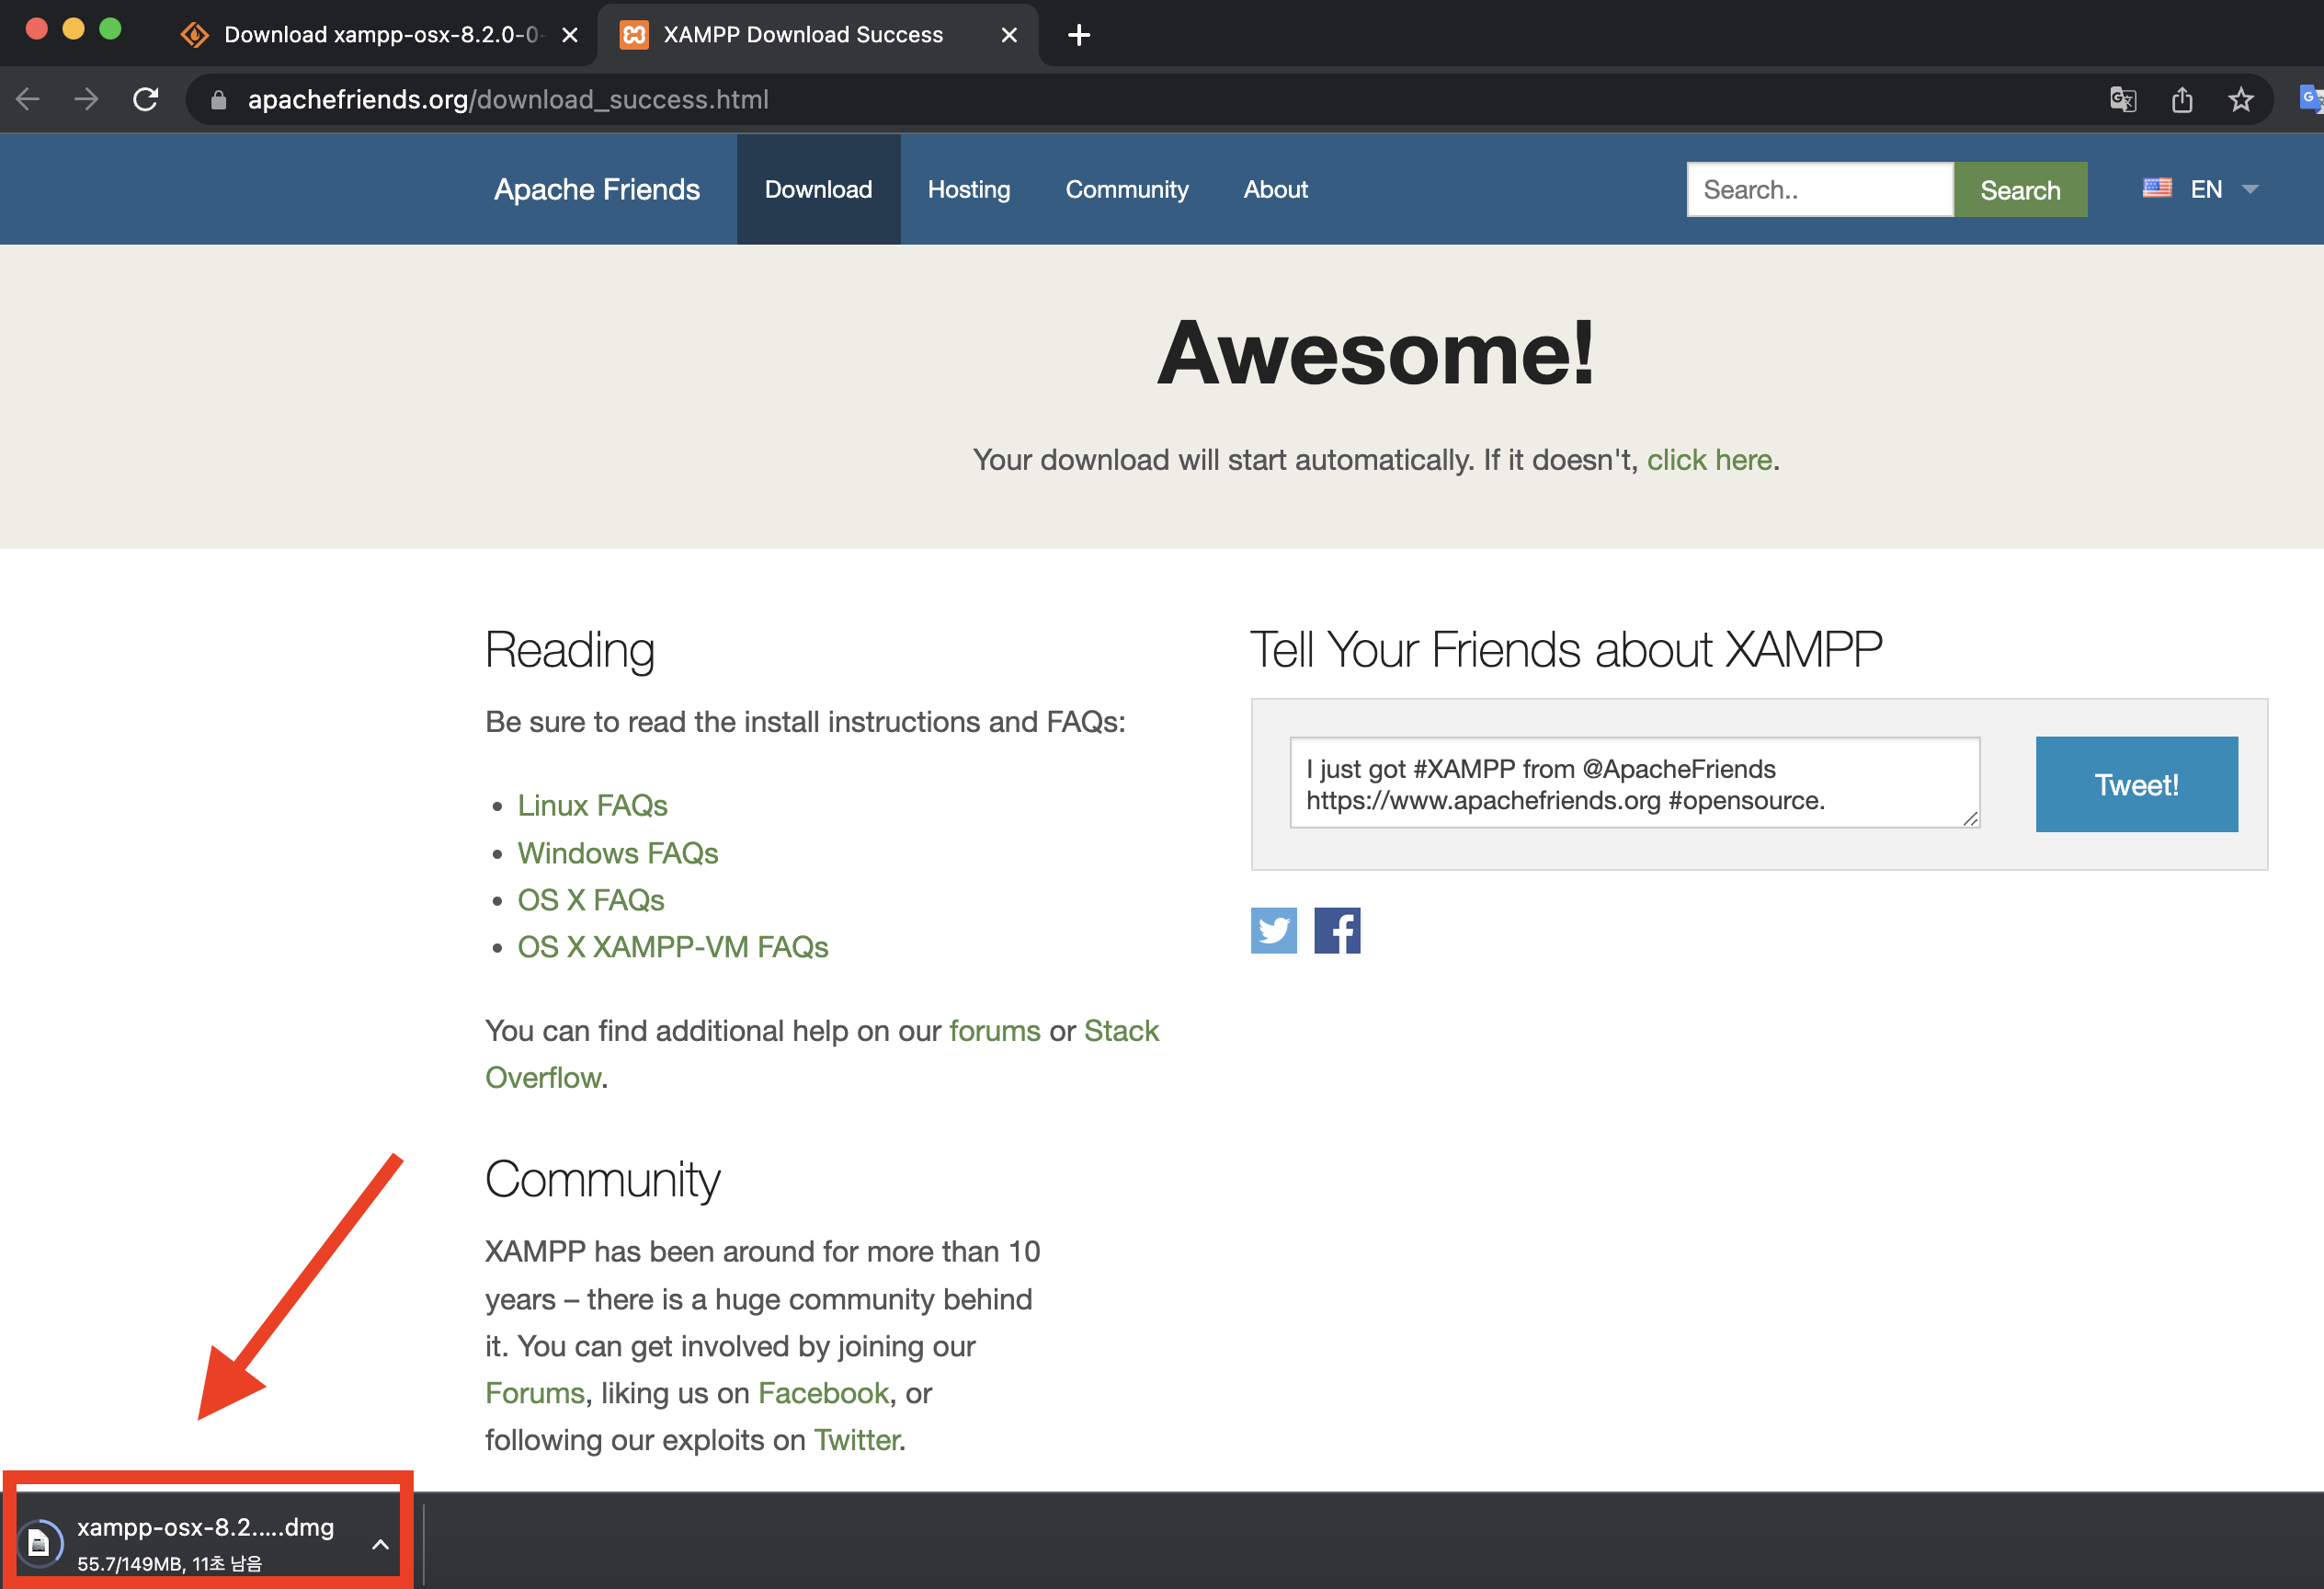Click the Twitter share icon
The width and height of the screenshot is (2324, 1589).
point(1273,930)
